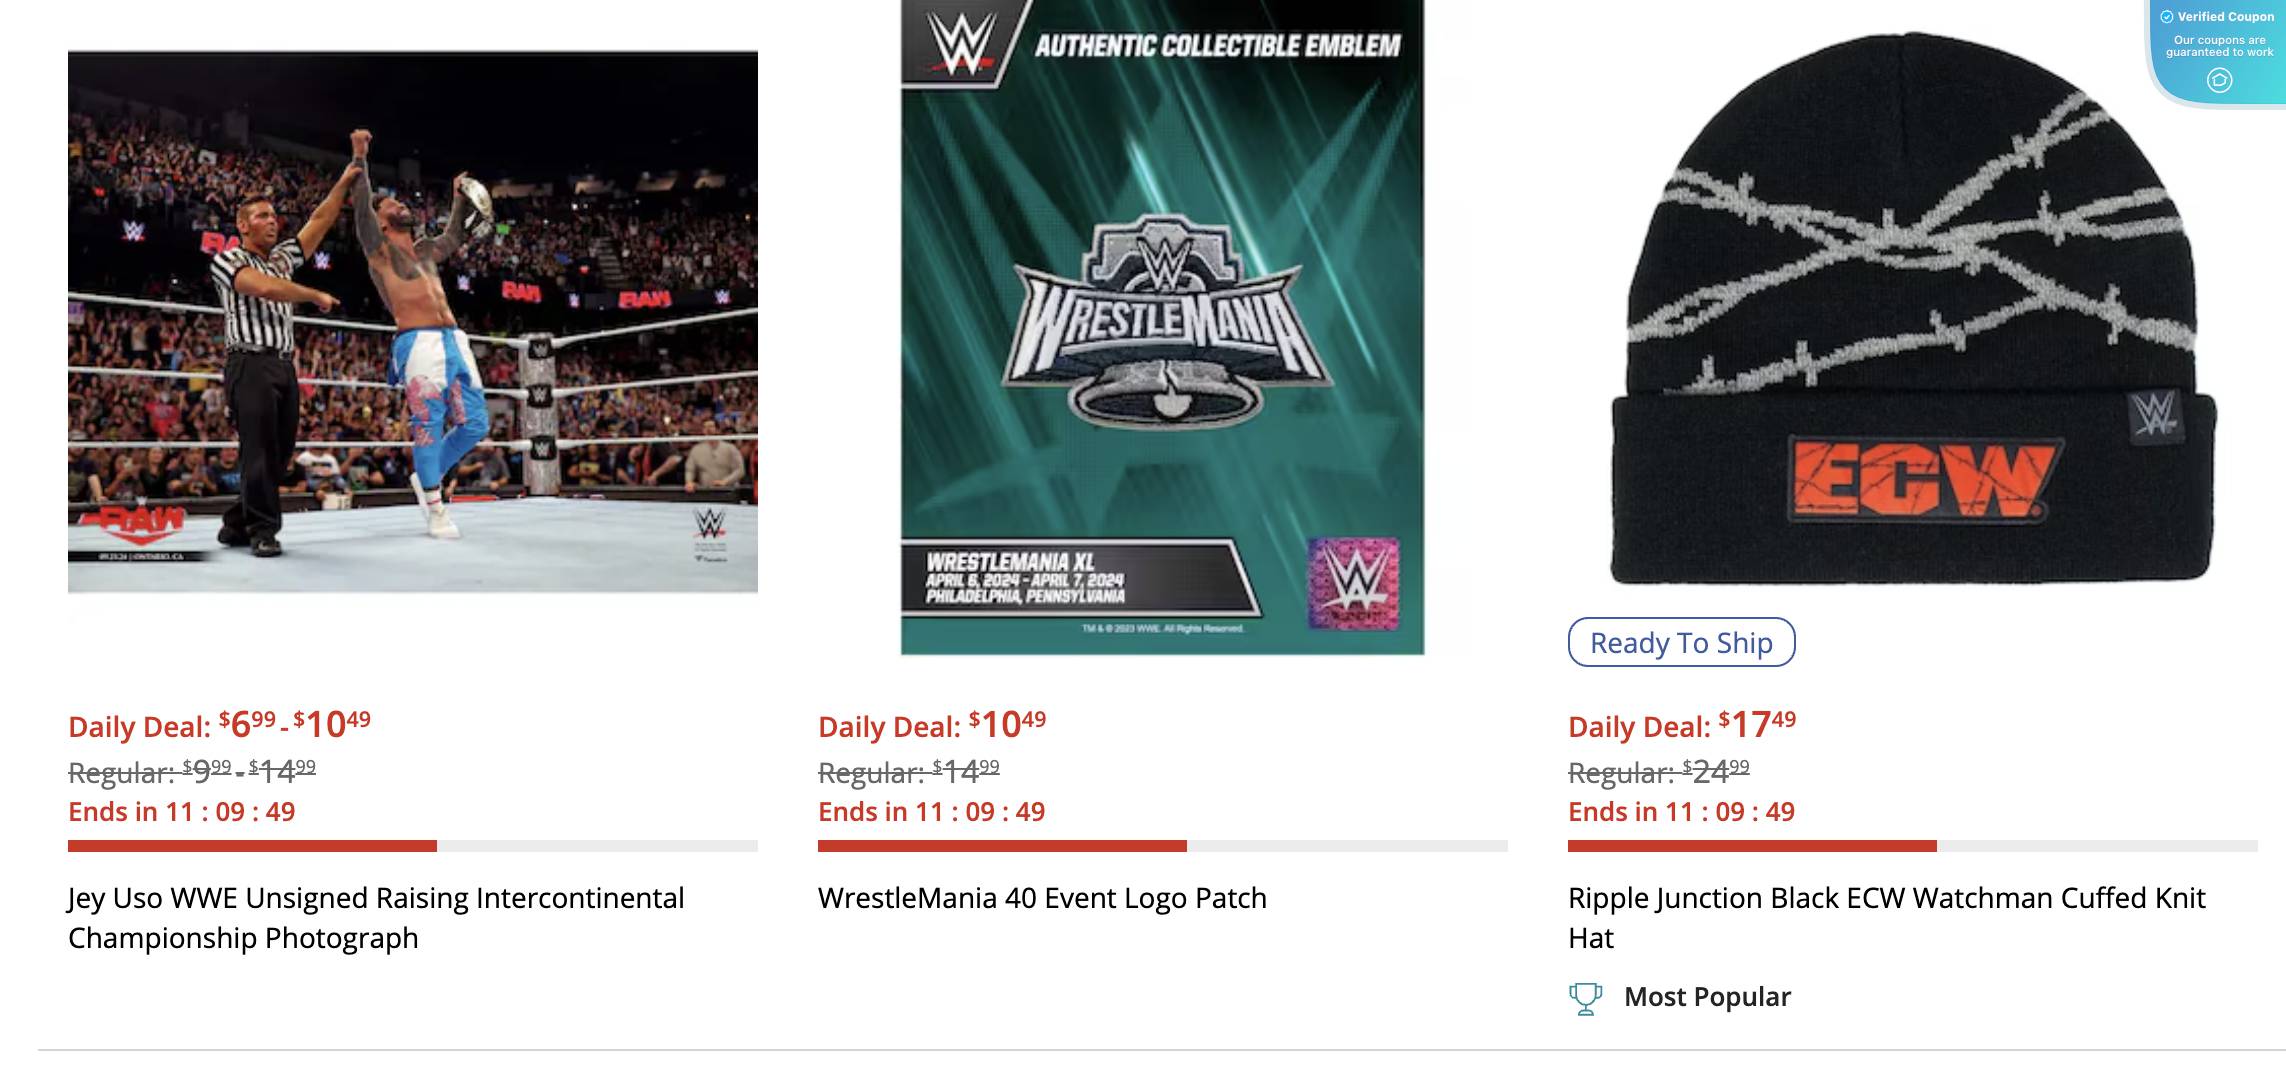2286x1080 pixels.
Task: Click the Ready To Ship badge
Action: [x=1682, y=643]
